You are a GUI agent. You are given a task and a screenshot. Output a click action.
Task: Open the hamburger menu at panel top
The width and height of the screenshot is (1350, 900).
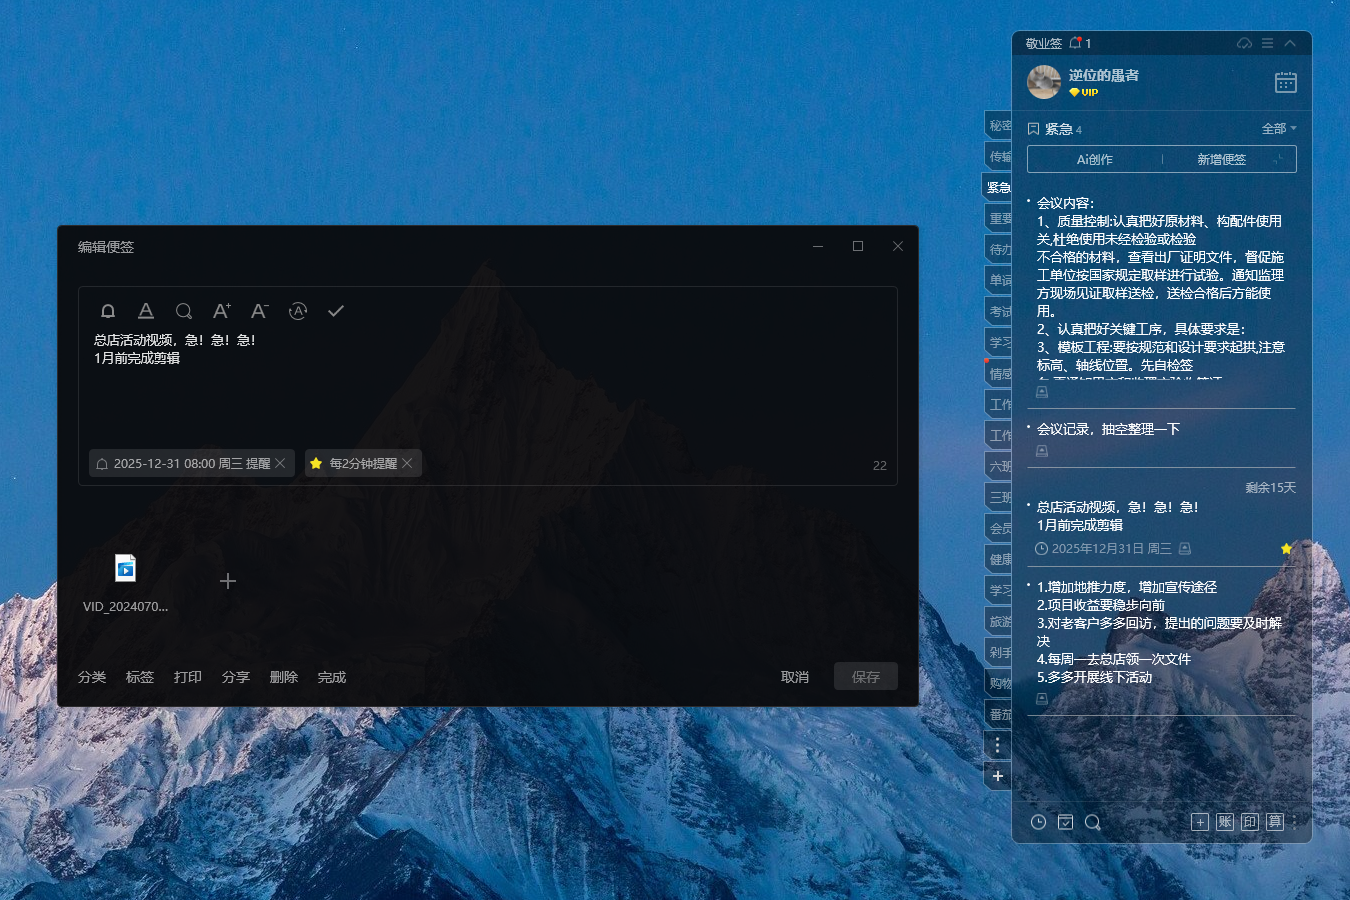[x=1266, y=43]
